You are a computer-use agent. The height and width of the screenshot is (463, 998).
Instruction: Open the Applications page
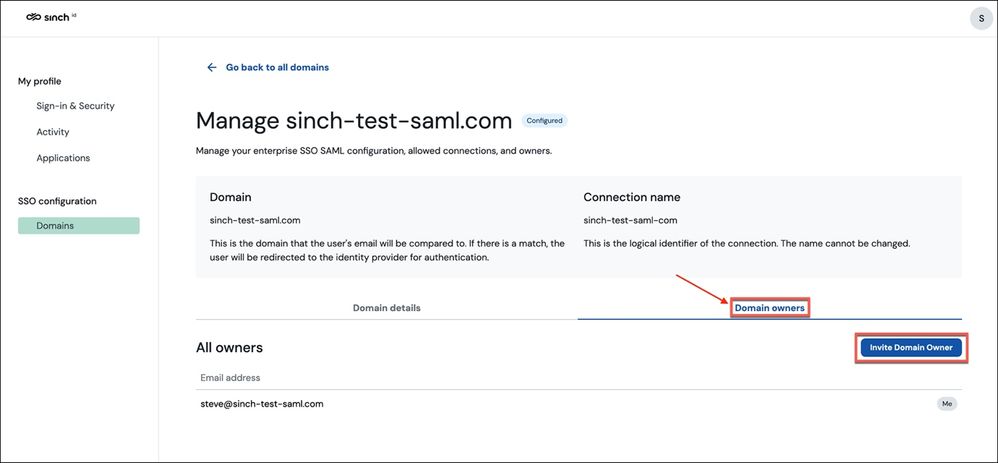63,158
